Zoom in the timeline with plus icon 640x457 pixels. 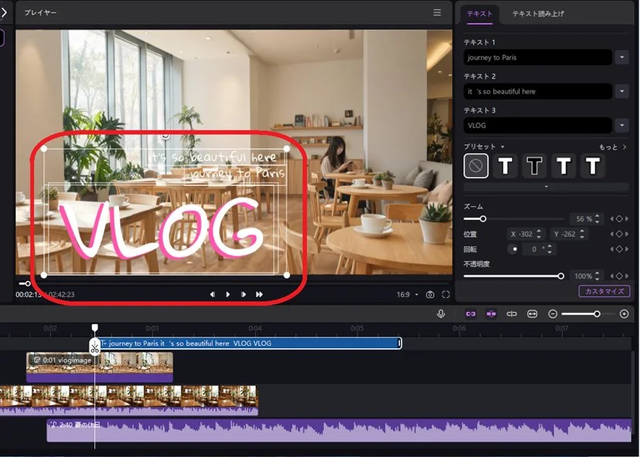[x=624, y=314]
